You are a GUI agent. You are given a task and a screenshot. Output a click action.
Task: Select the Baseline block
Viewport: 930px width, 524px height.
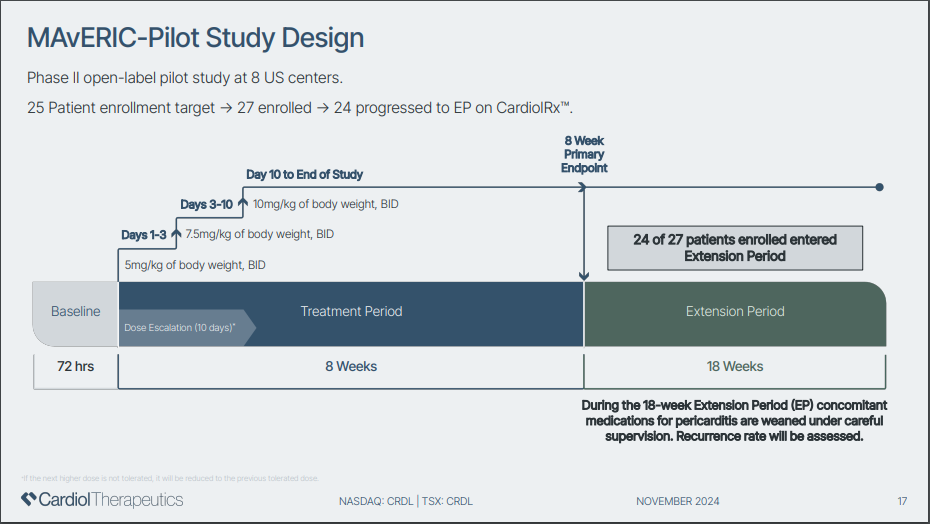click(x=75, y=313)
